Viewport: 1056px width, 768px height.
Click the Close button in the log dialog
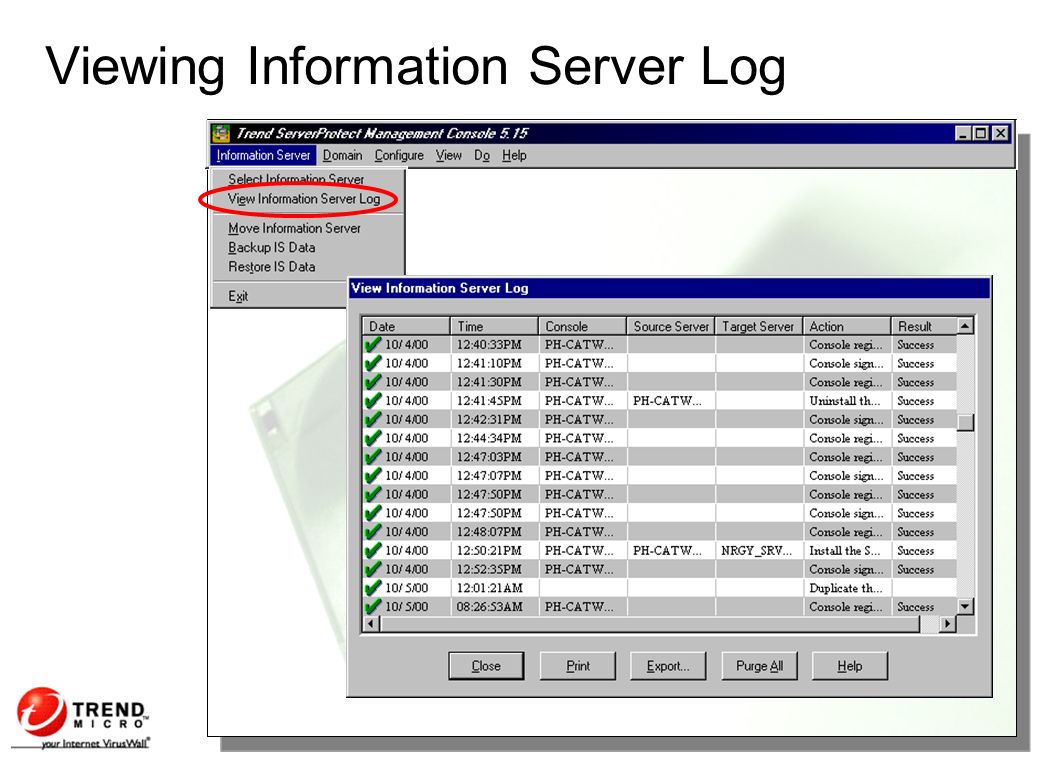(x=486, y=666)
